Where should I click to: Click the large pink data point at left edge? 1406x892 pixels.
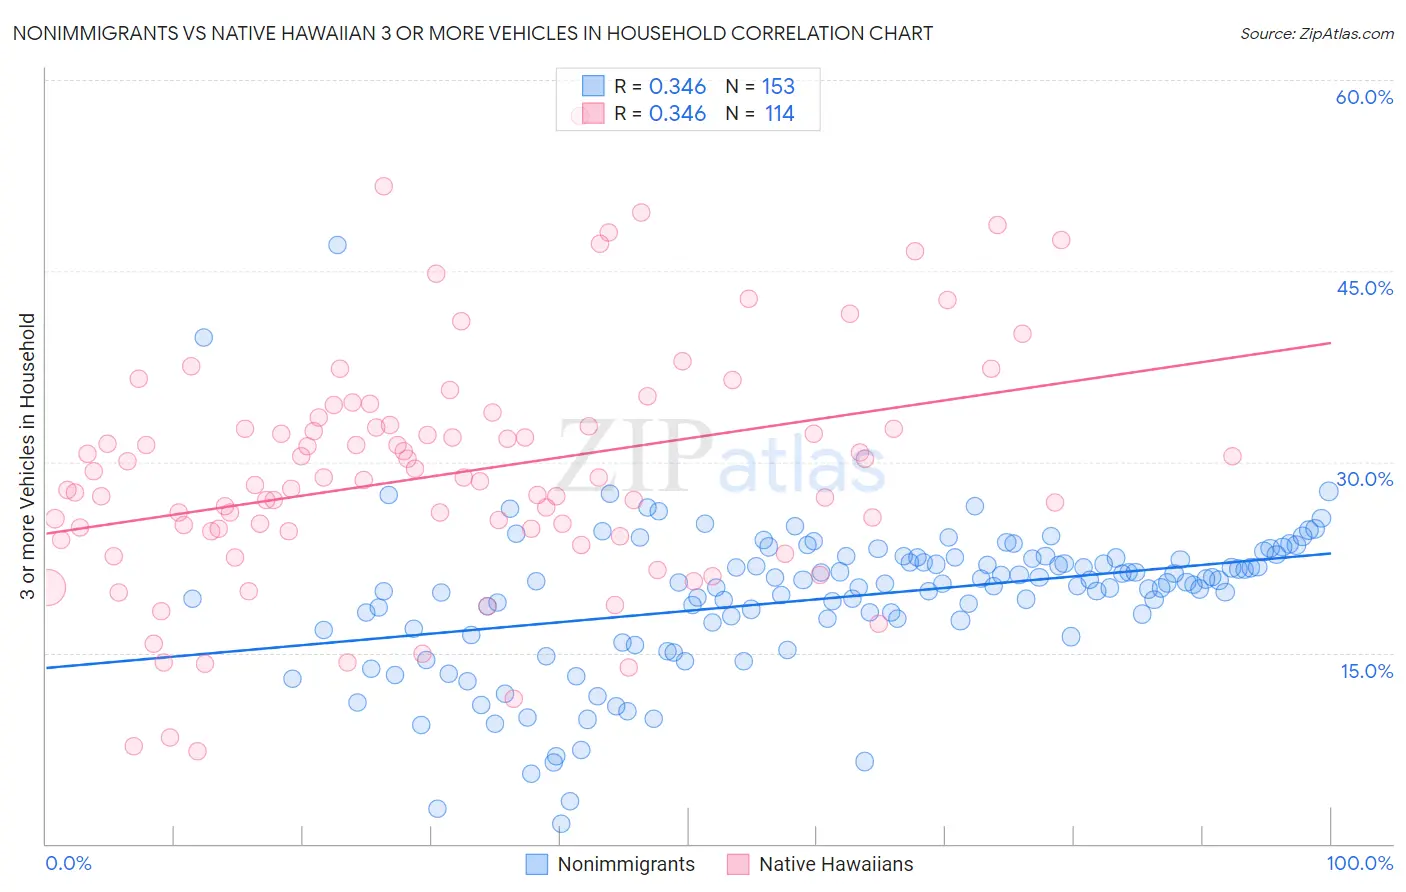[x=46, y=587]
